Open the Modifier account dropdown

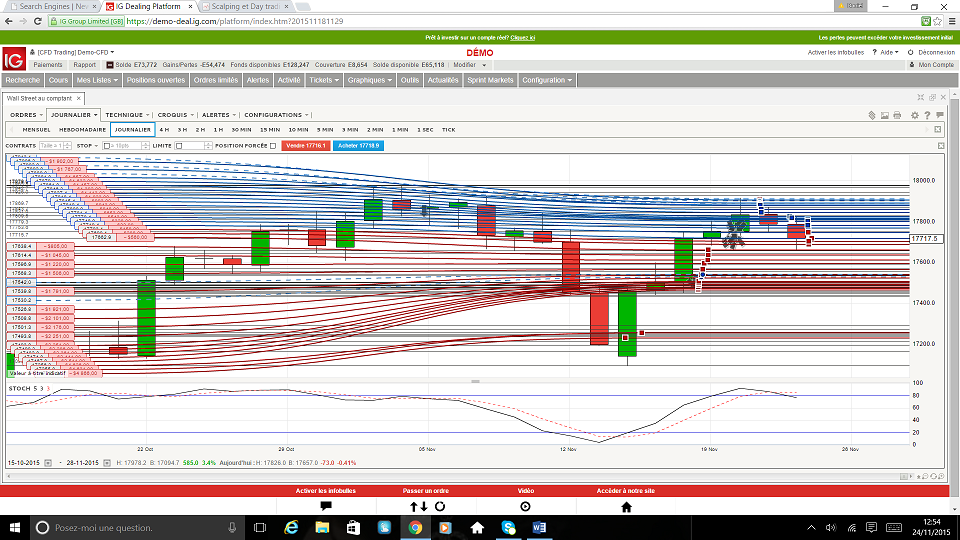tap(470, 65)
